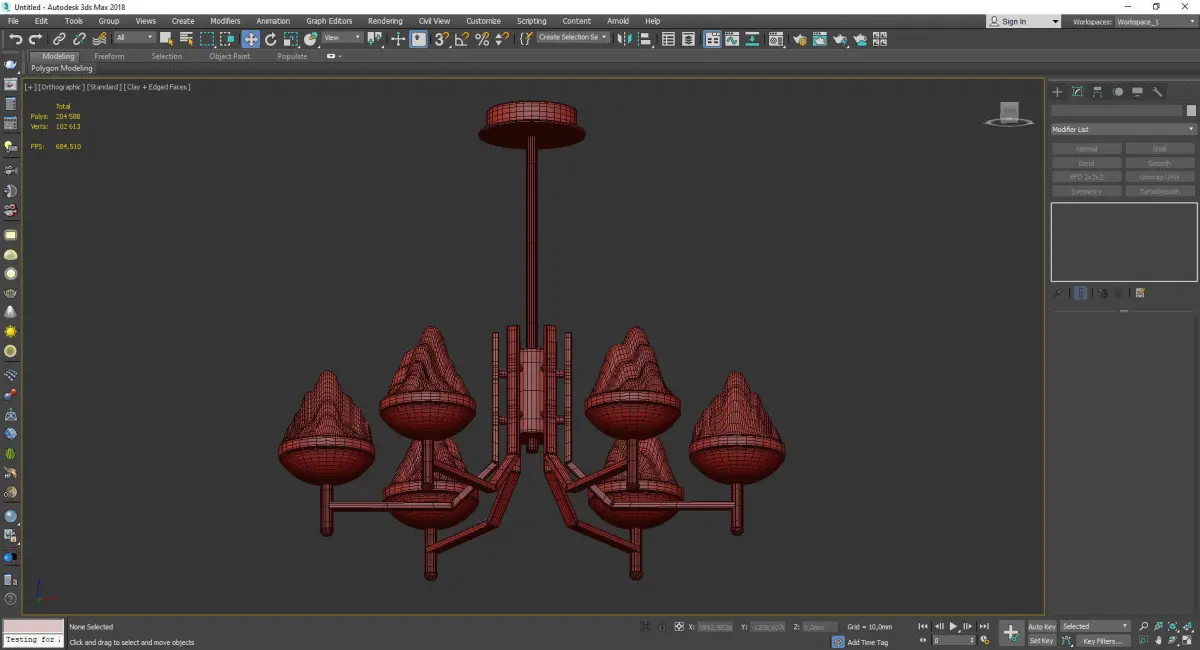Click Add Time Tag
This screenshot has width=1200, height=650.
867,642
